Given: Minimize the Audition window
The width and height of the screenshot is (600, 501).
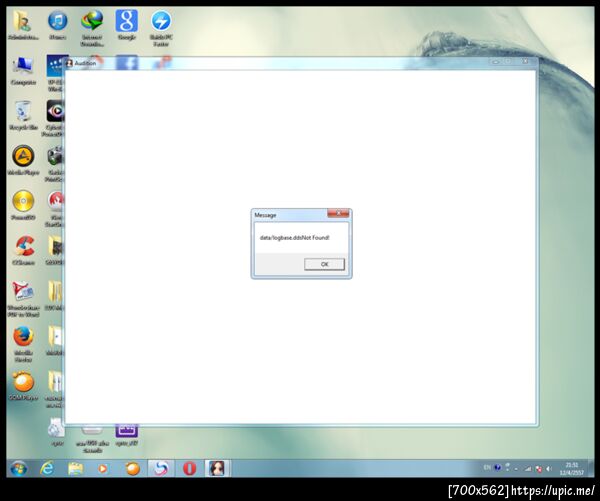Looking at the screenshot, I should (x=495, y=61).
